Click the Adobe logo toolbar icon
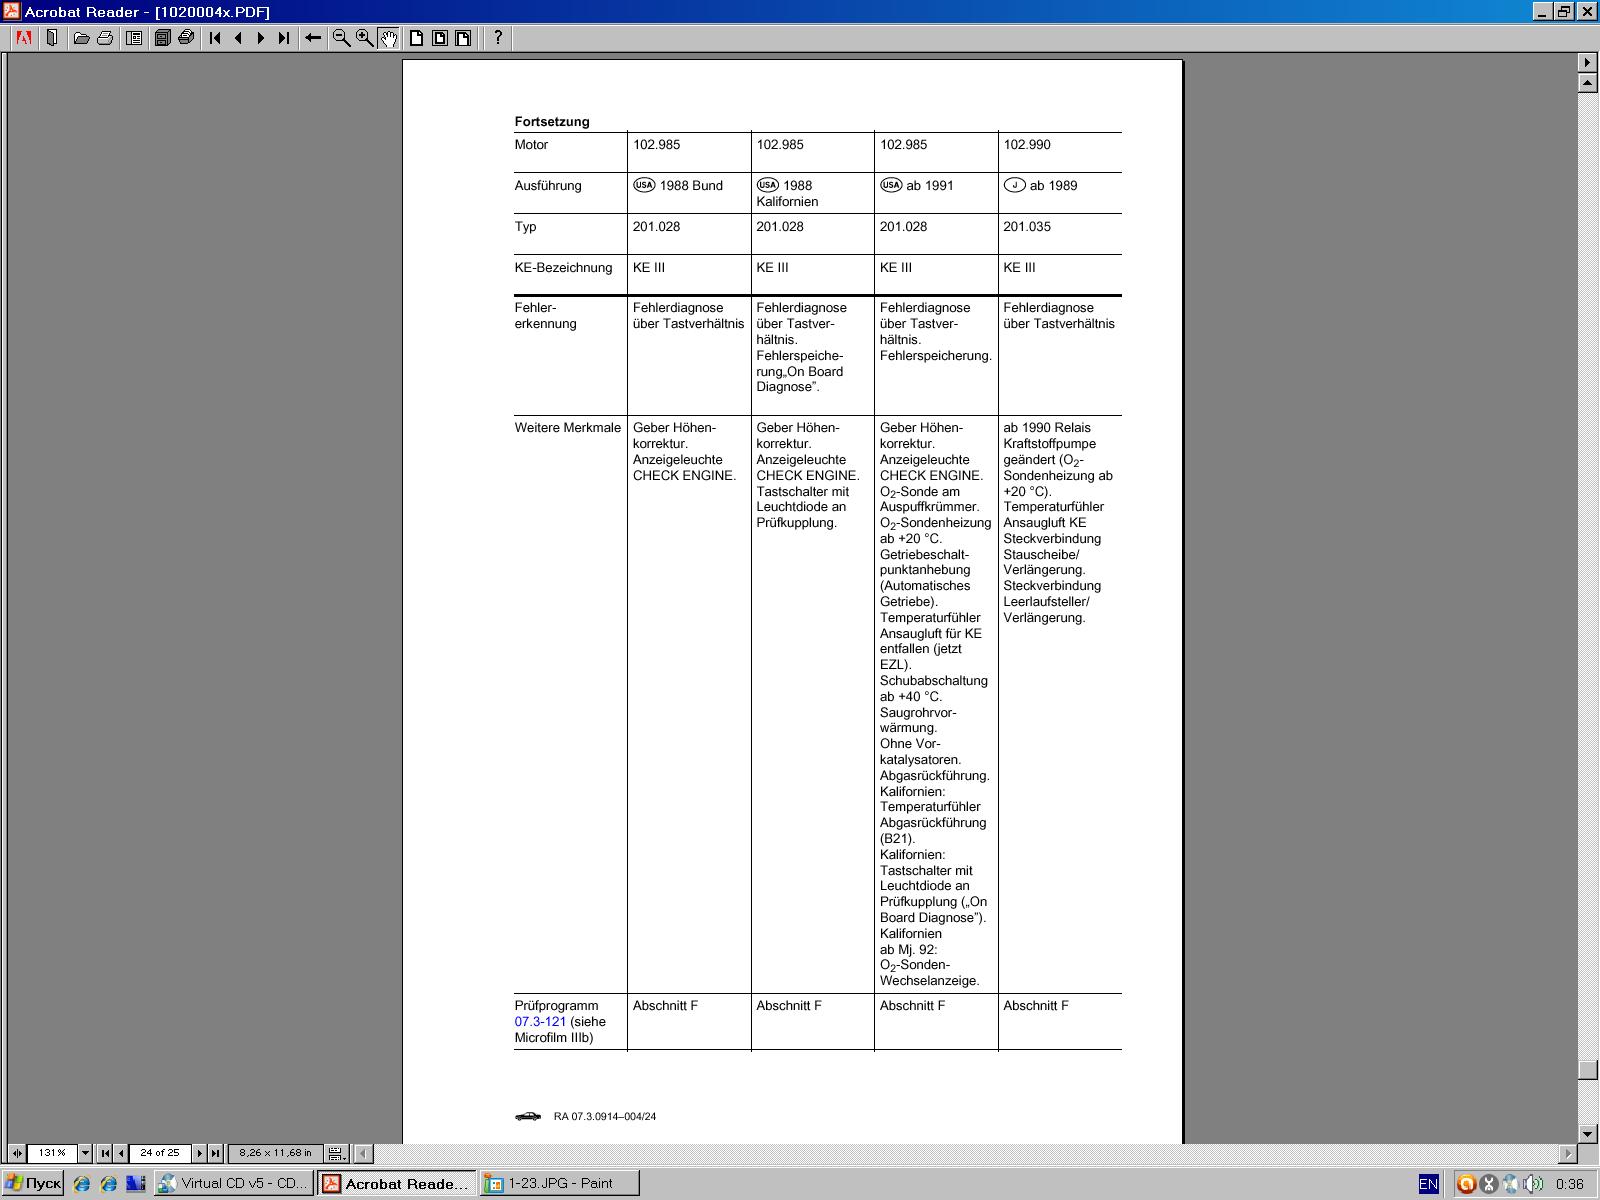1600x1200 pixels. [x=23, y=38]
